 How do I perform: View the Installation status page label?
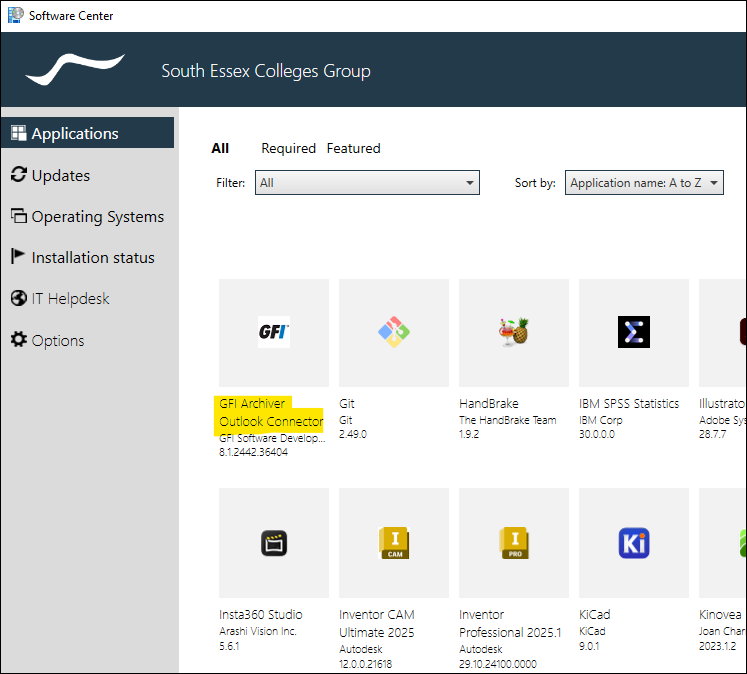click(x=93, y=258)
